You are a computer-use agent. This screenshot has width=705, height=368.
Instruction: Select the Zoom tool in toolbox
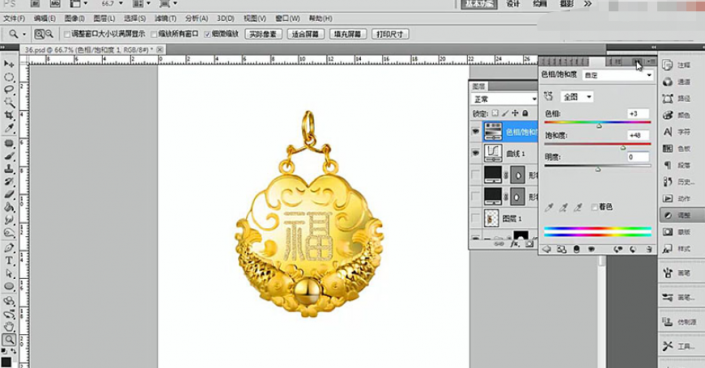[x=9, y=340]
